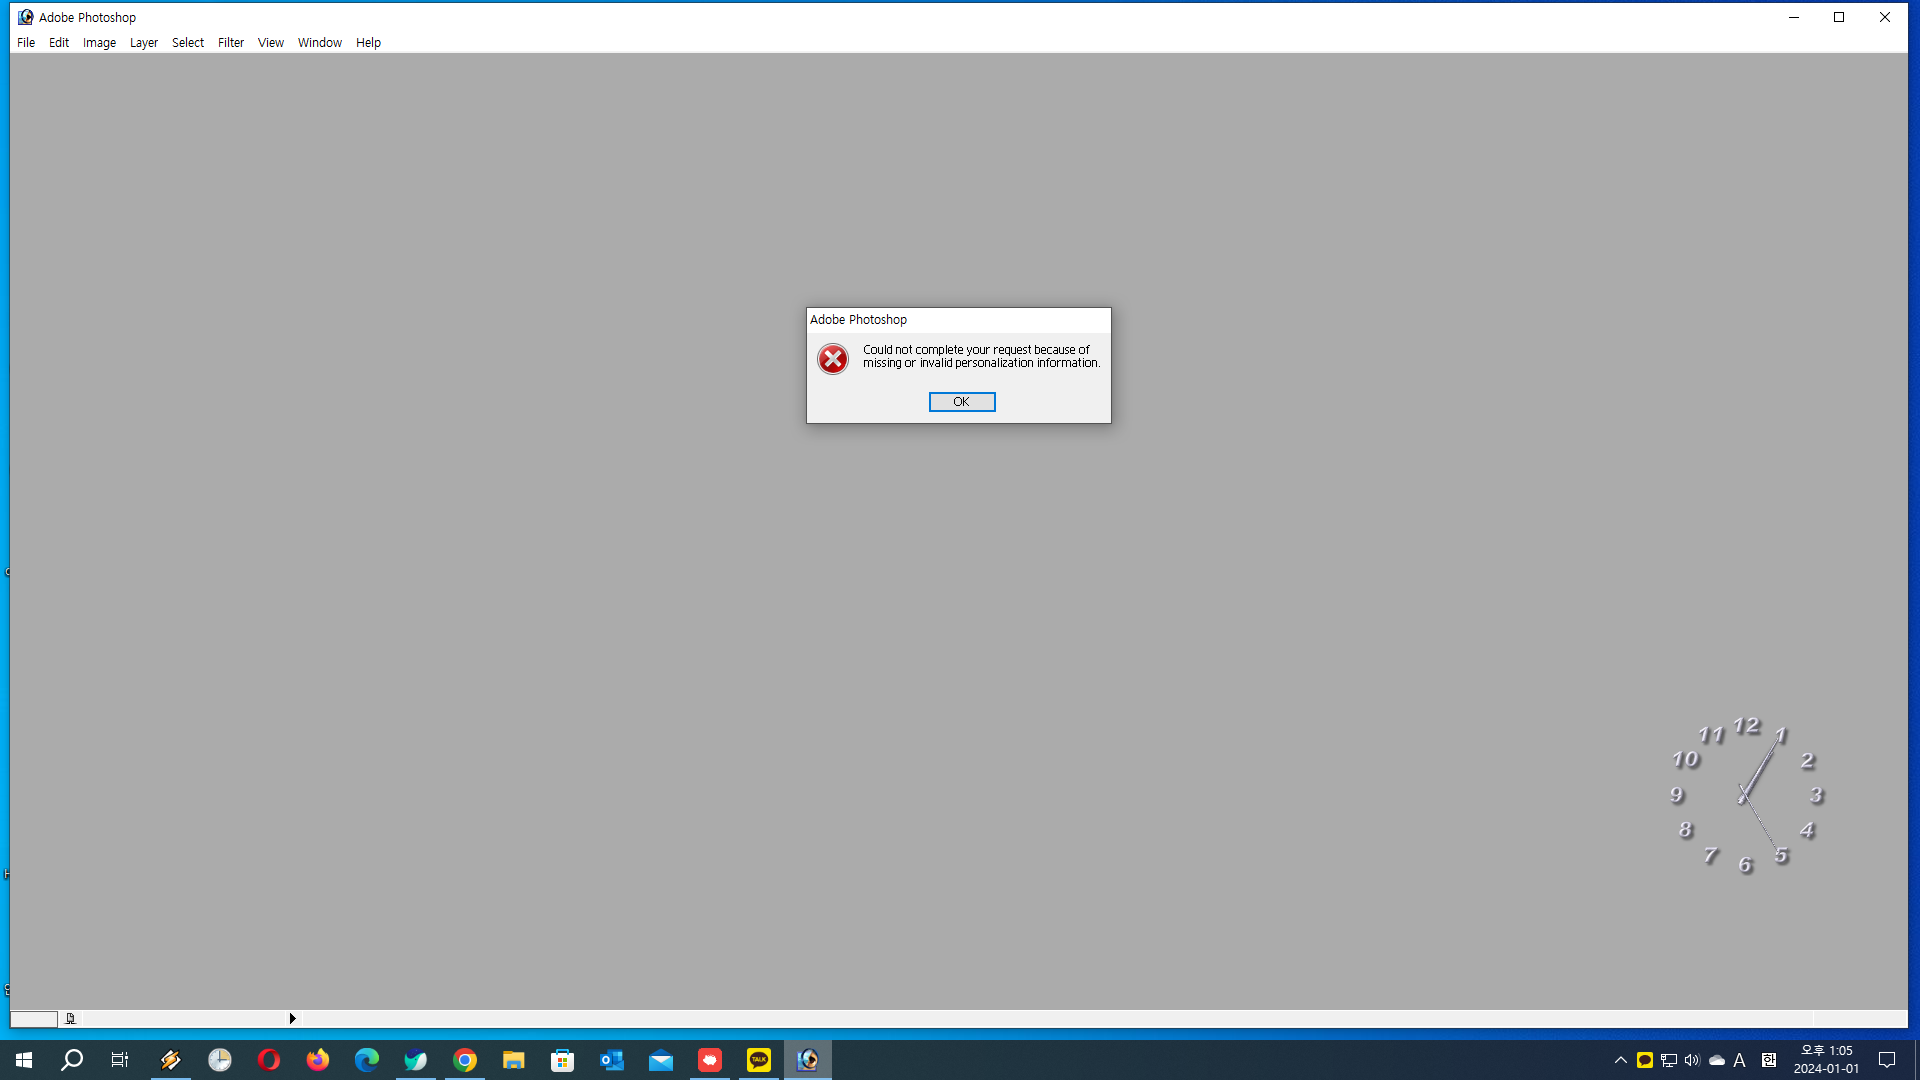Open the Filter menu
This screenshot has height=1080, width=1920.
(231, 43)
